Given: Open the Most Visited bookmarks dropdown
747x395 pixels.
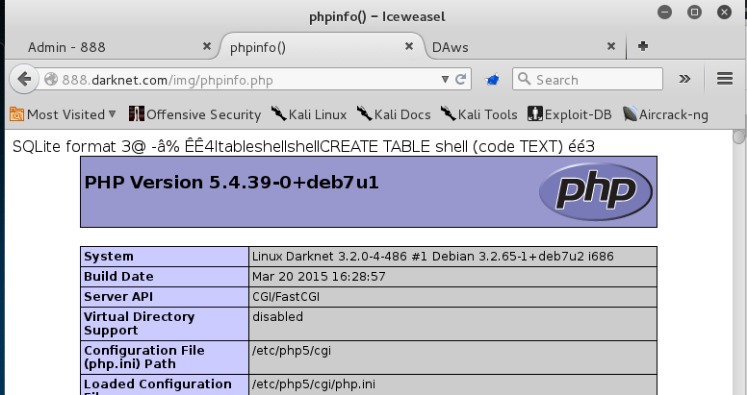Looking at the screenshot, I should click(62, 114).
